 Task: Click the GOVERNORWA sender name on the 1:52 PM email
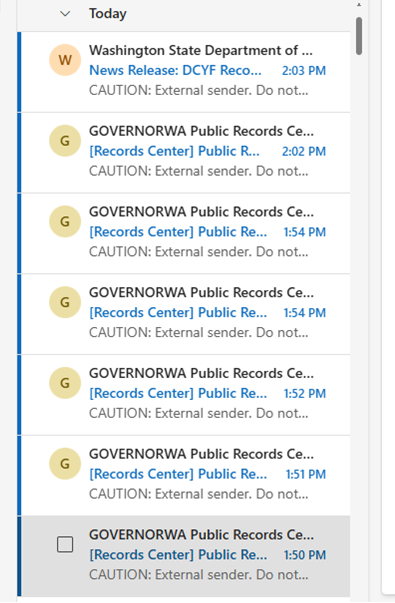click(x=202, y=373)
